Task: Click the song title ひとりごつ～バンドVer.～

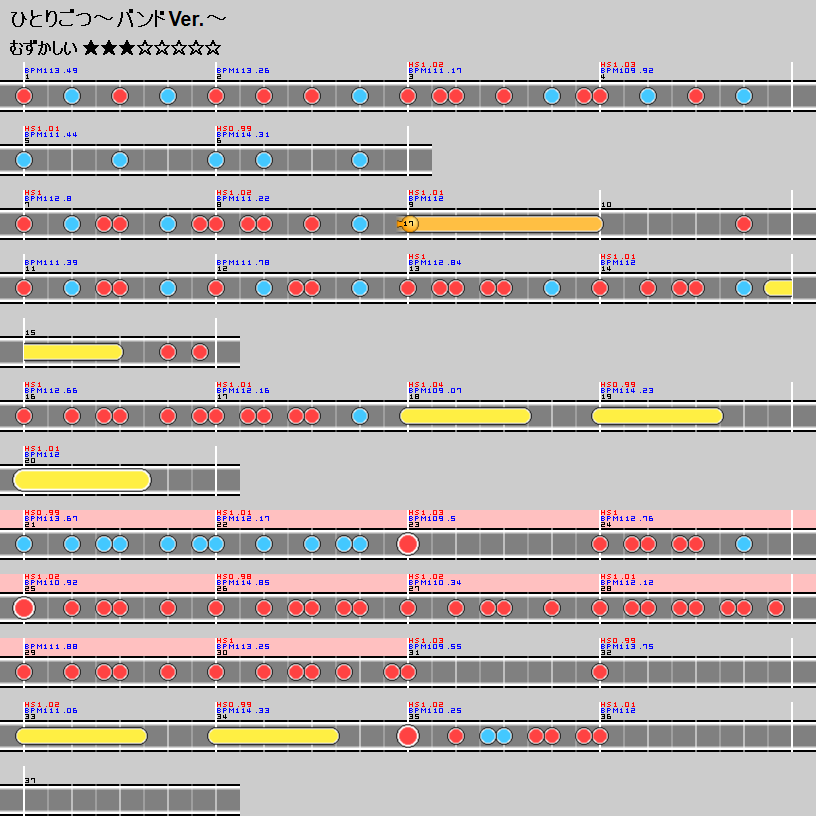Action: [x=118, y=20]
